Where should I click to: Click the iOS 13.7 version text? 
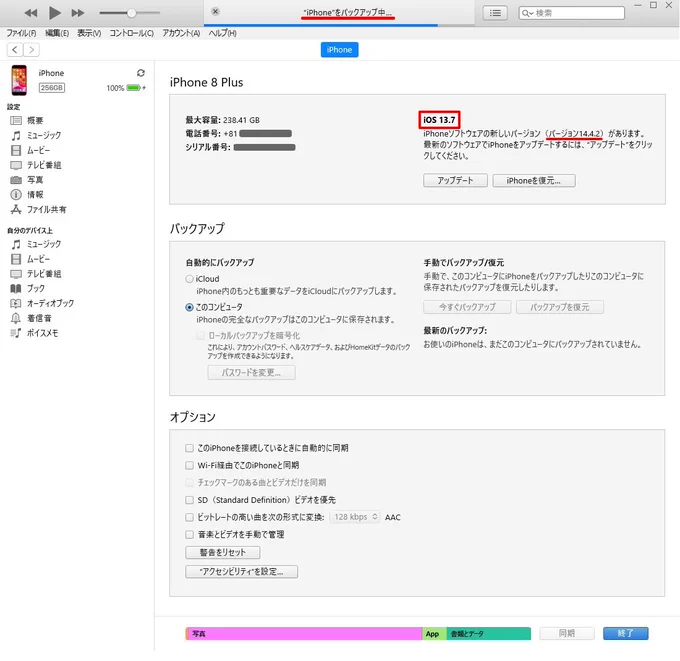pos(439,120)
